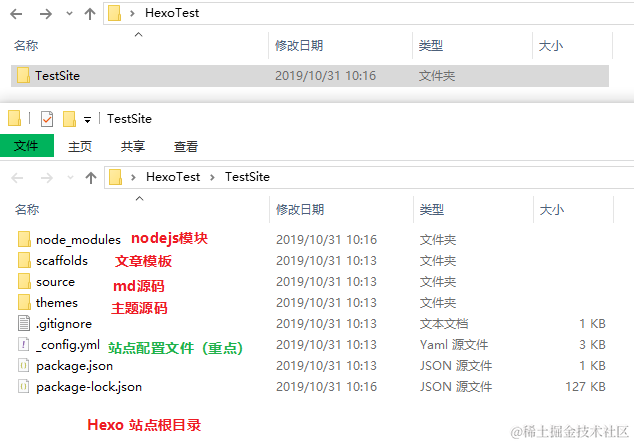
Task: Select TestSite folder in HexoTest window
Action: tap(310, 76)
